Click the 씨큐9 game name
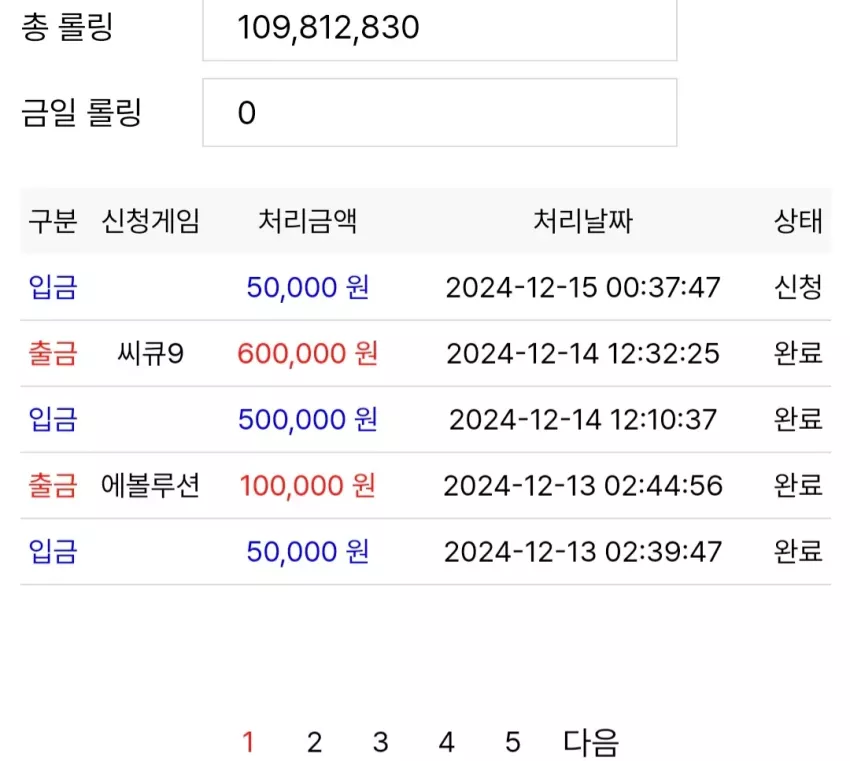This screenshot has height=761, width=850. (x=151, y=354)
